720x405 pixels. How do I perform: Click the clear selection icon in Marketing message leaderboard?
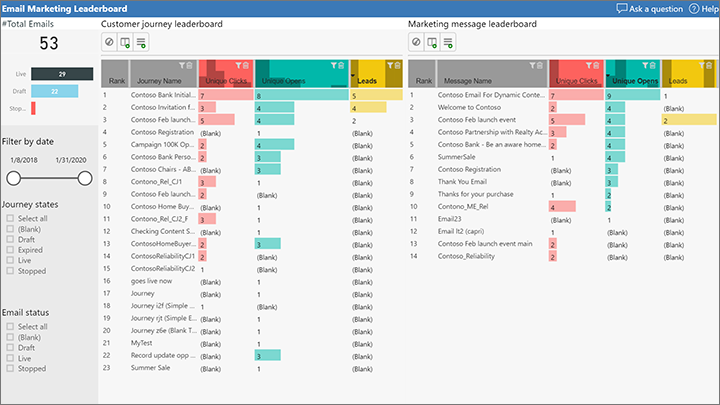point(416,42)
